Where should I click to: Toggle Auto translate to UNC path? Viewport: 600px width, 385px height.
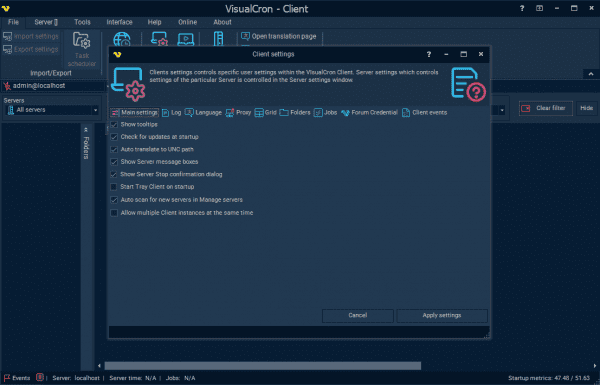coord(114,150)
